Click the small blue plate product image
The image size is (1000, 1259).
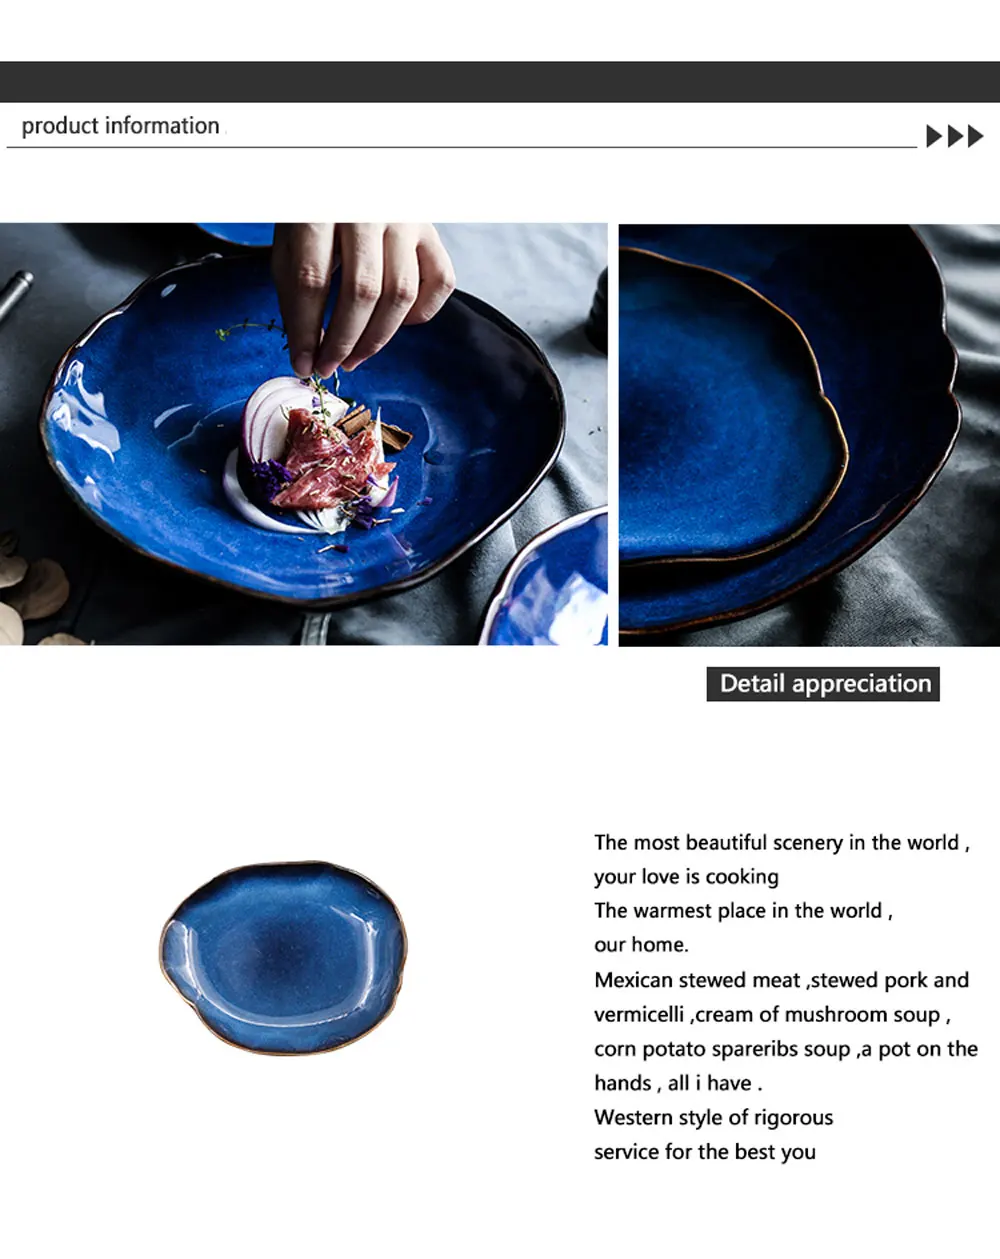pos(284,958)
